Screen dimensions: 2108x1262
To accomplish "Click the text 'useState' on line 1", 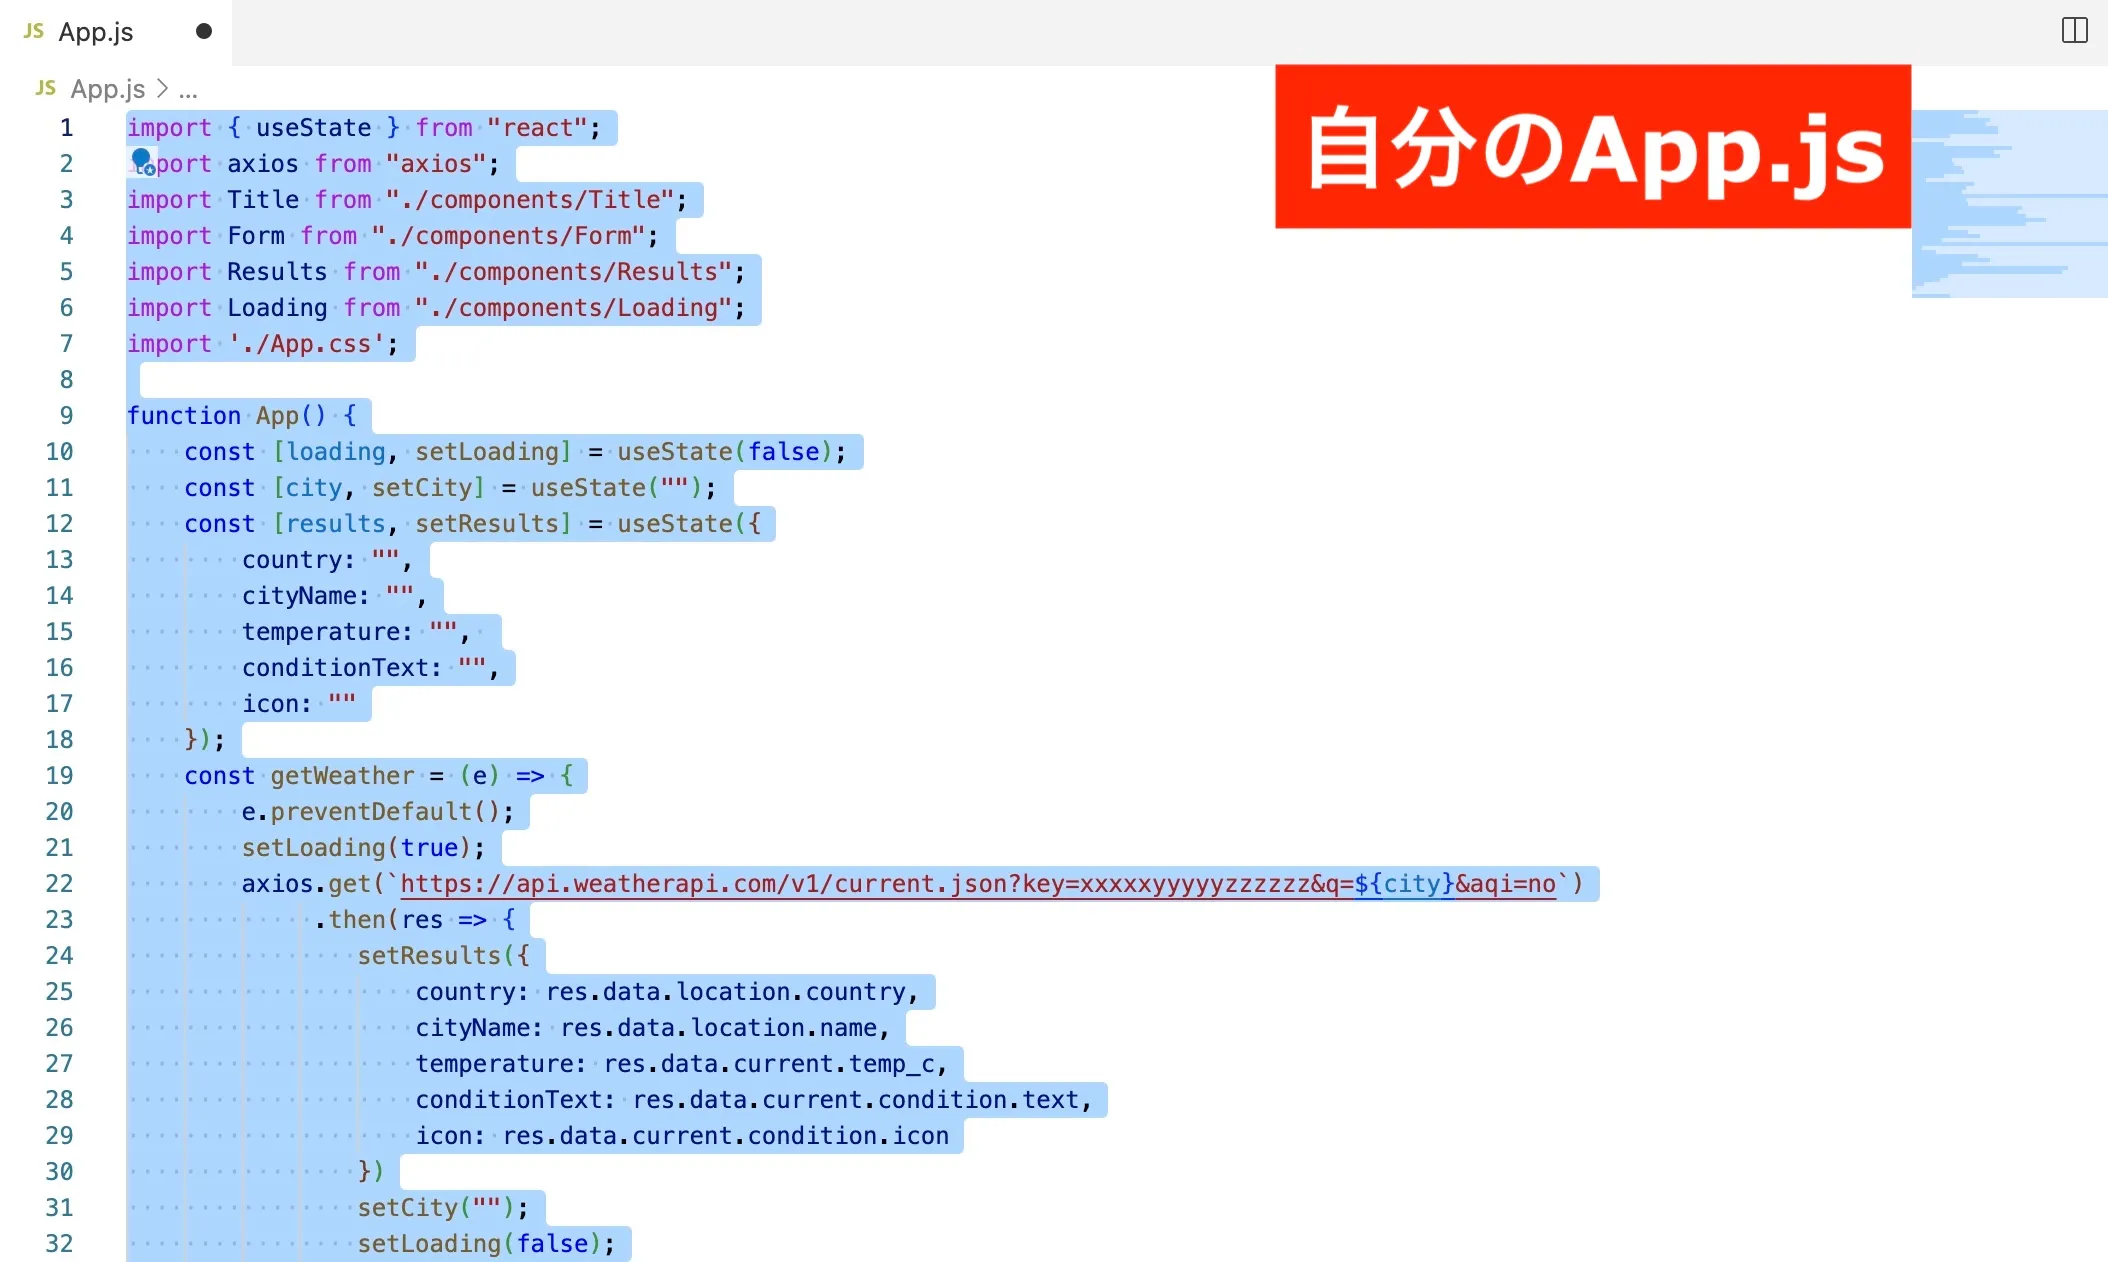I will point(314,128).
